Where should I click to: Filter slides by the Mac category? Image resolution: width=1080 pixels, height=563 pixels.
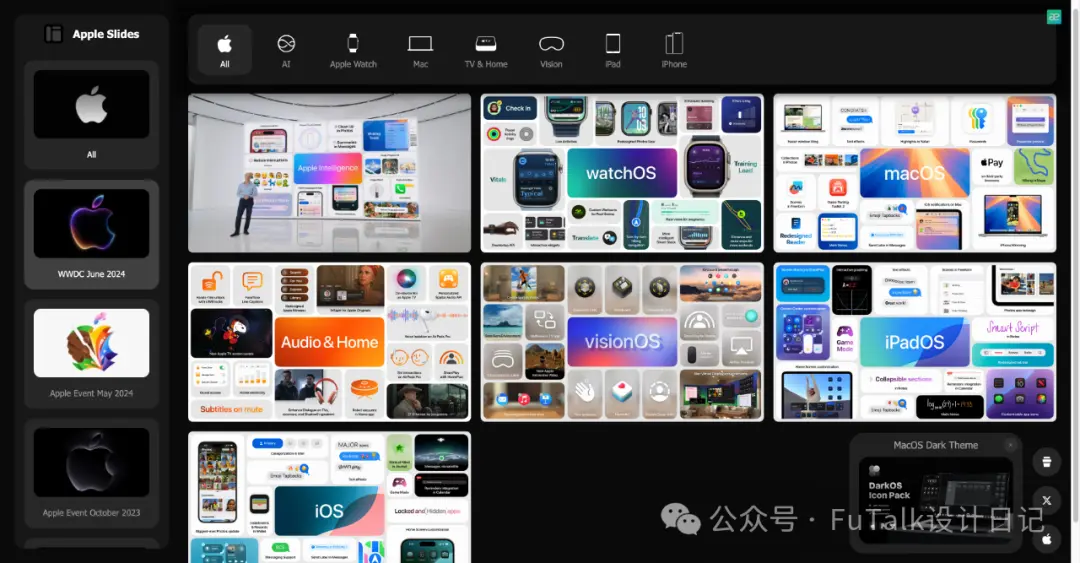tap(420, 50)
